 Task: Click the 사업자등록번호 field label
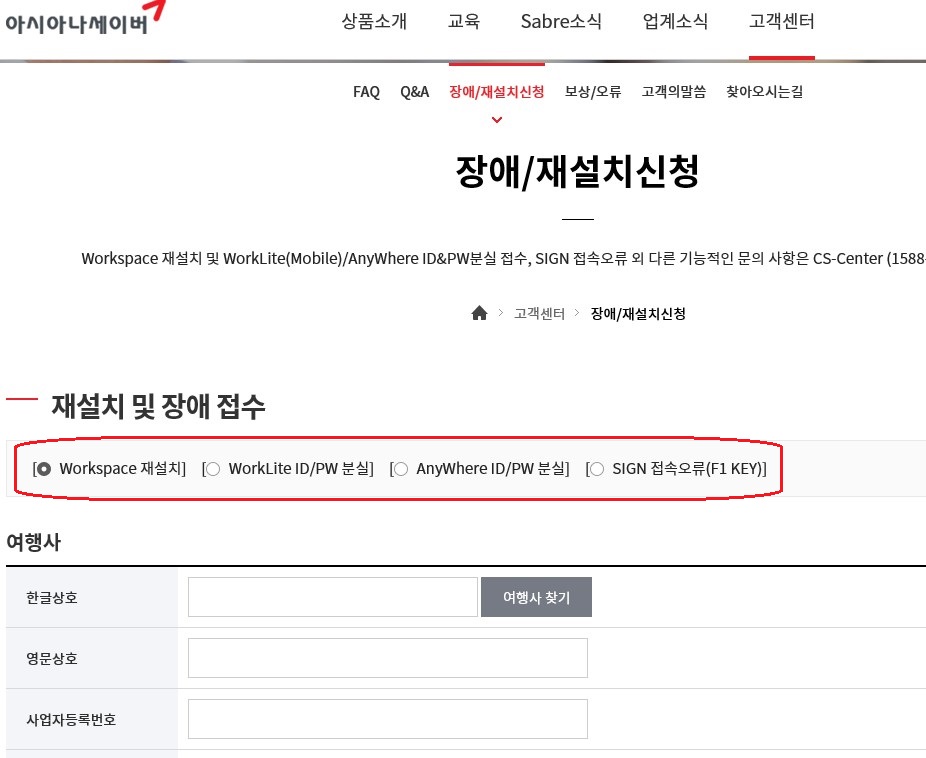pyautogui.click(x=71, y=720)
